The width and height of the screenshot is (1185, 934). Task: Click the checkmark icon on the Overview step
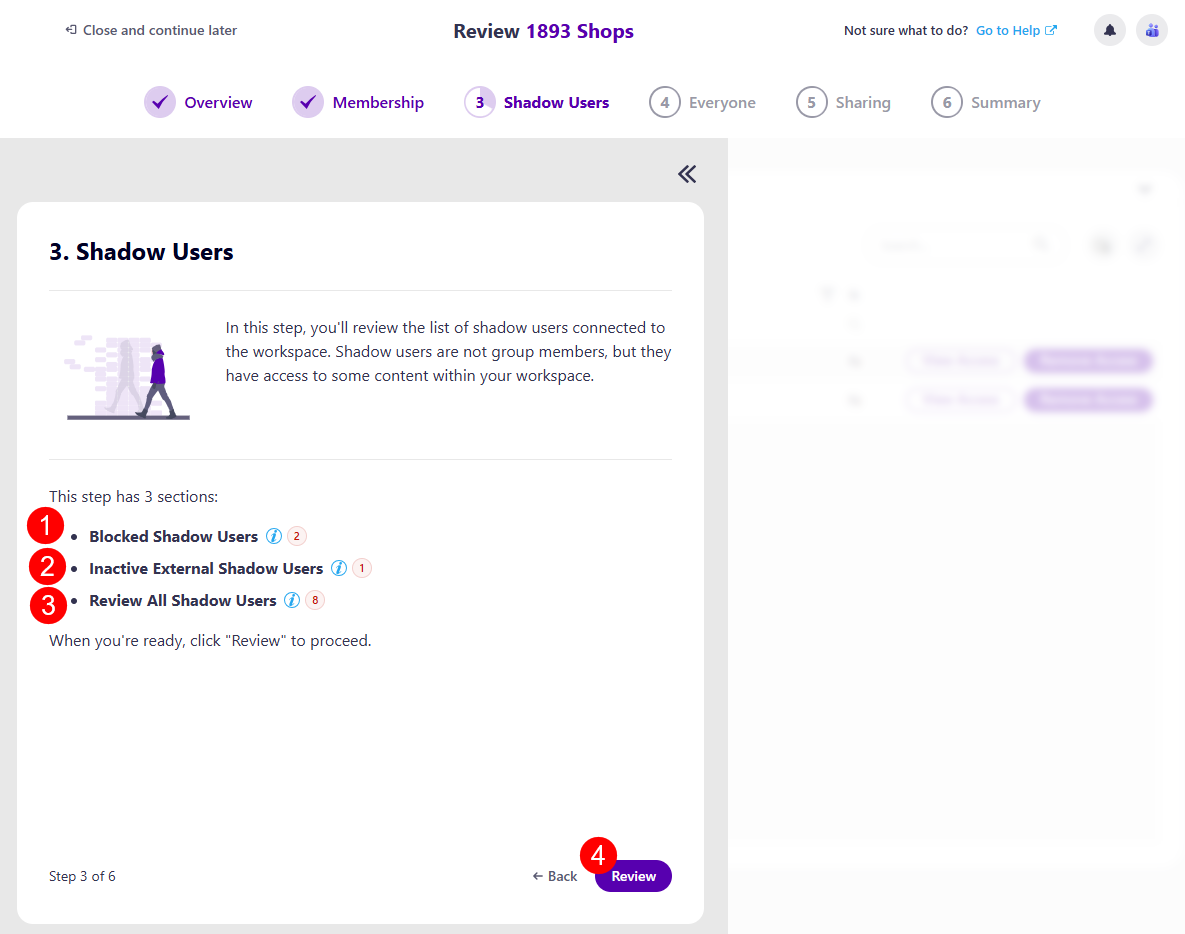160,102
